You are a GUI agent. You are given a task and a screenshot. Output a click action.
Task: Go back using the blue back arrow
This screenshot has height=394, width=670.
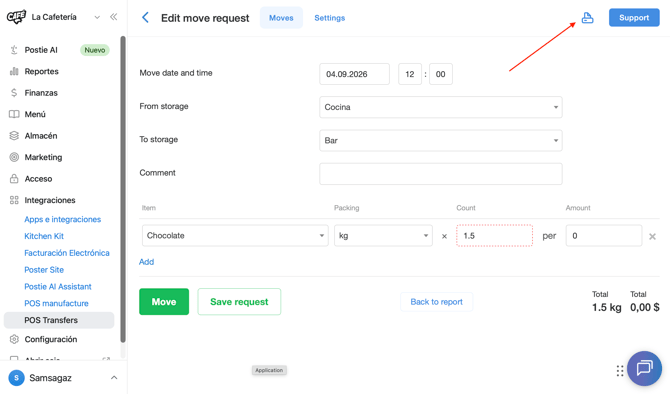145,18
